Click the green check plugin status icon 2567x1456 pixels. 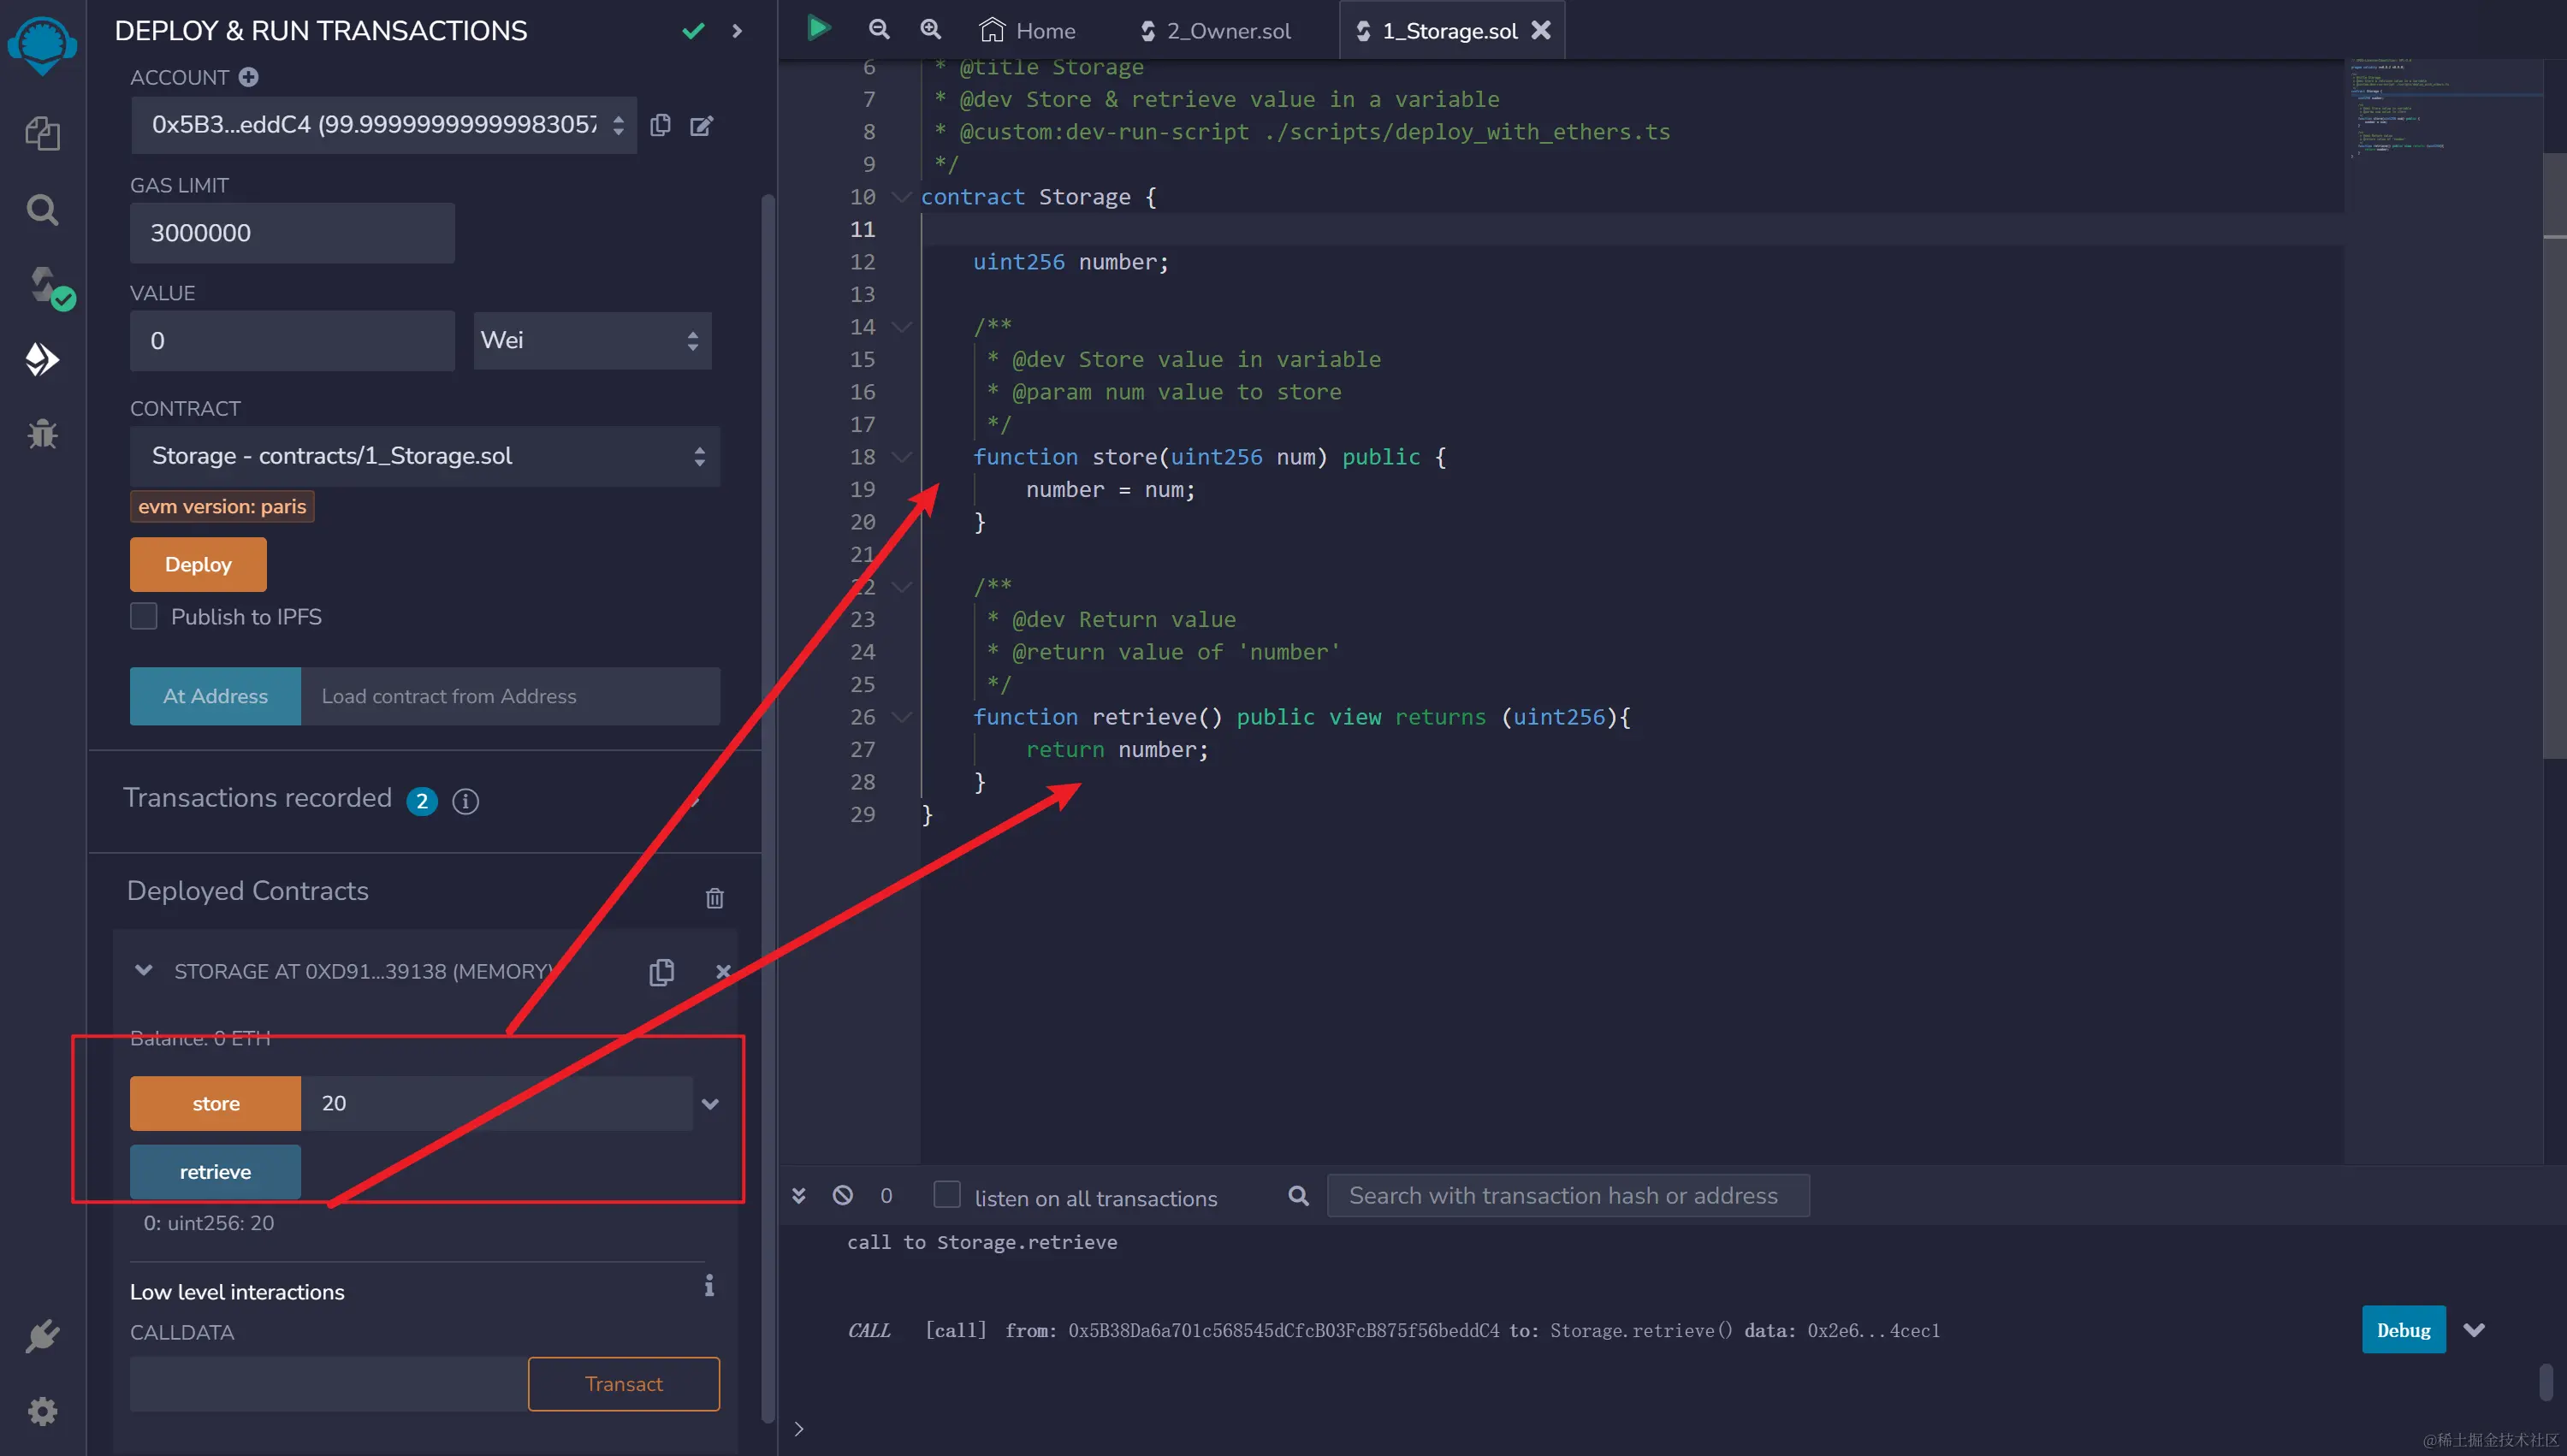click(693, 31)
